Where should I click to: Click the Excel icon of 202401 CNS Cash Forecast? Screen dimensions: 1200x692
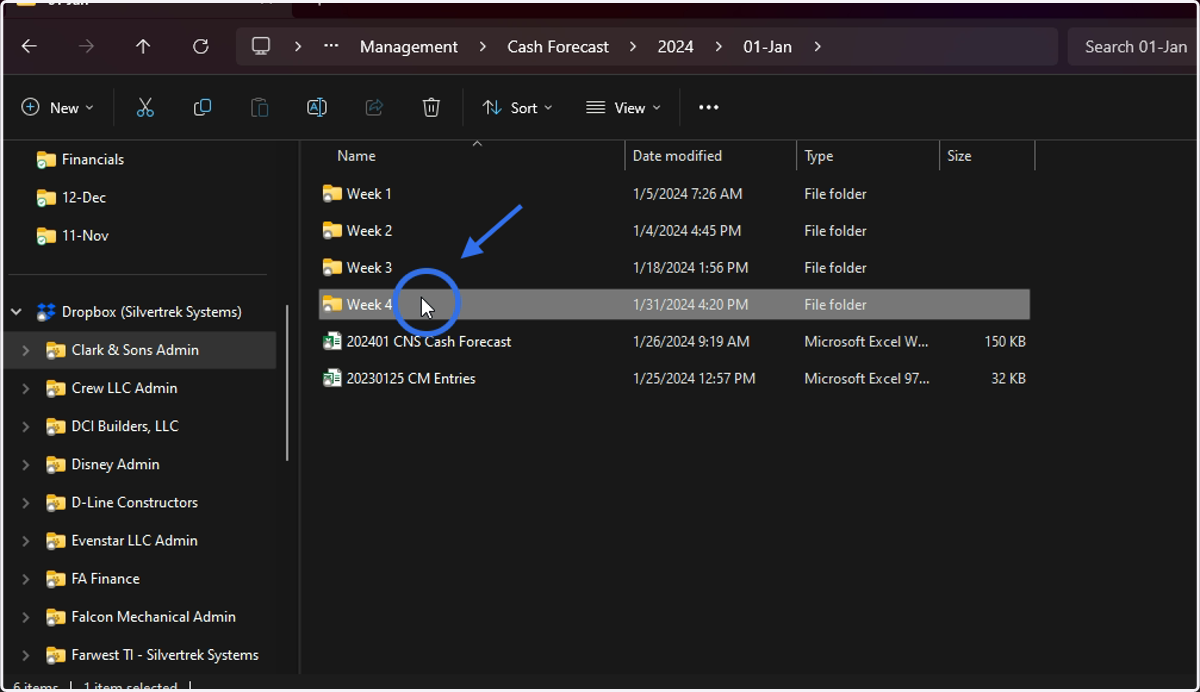pos(332,342)
